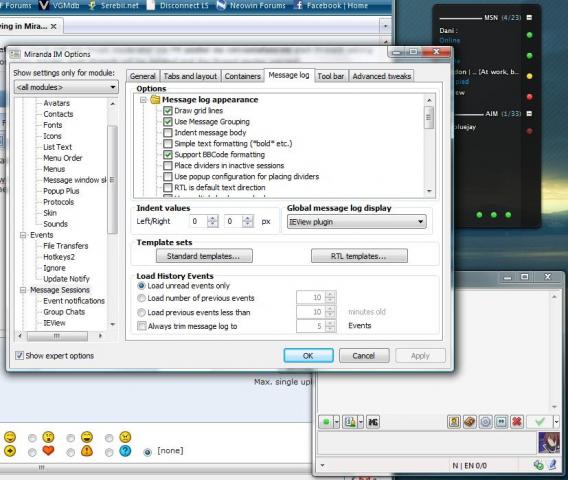Switch to Advanced tweaks tab

click(381, 76)
